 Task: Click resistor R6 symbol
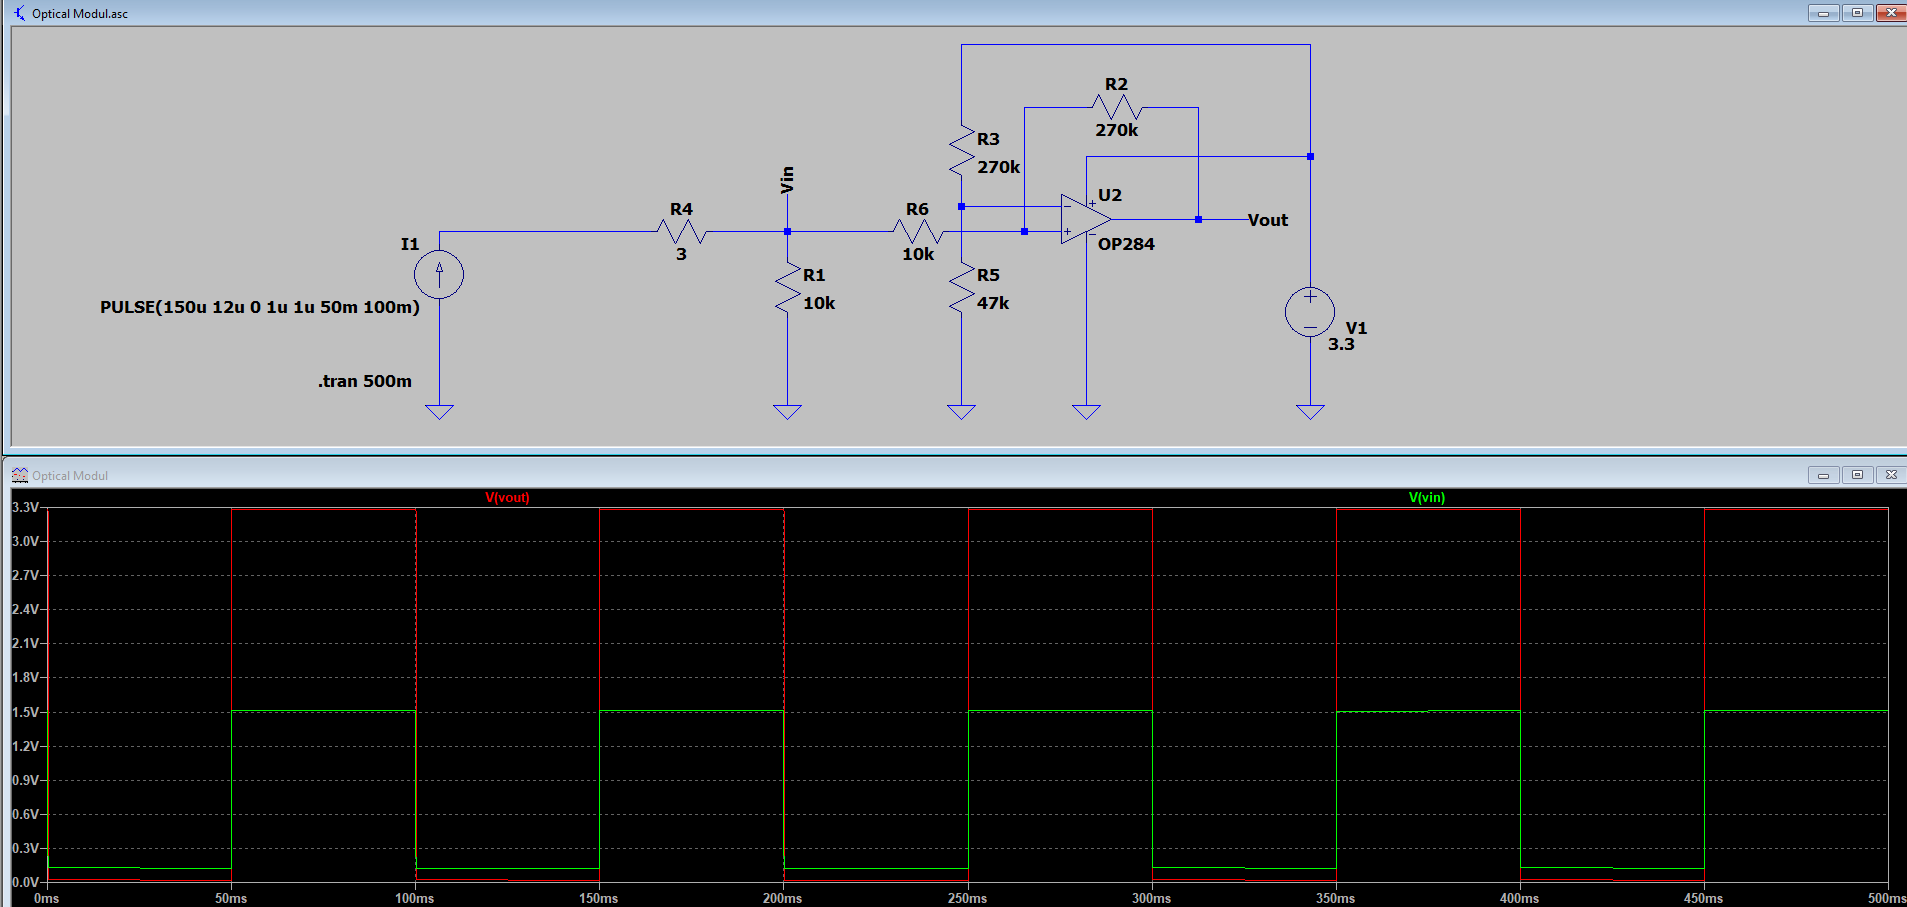[918, 232]
